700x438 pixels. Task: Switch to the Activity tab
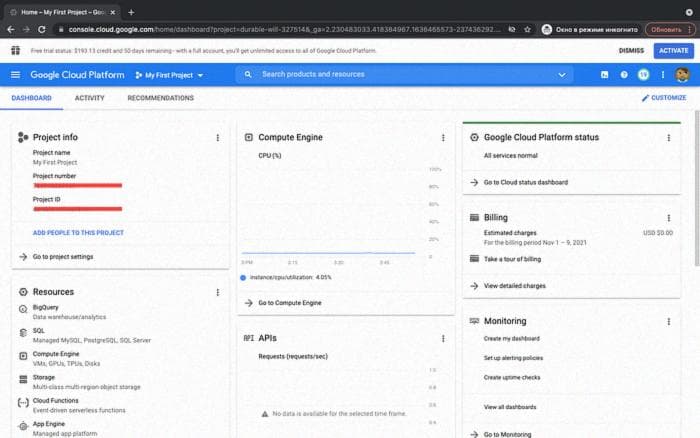click(89, 98)
